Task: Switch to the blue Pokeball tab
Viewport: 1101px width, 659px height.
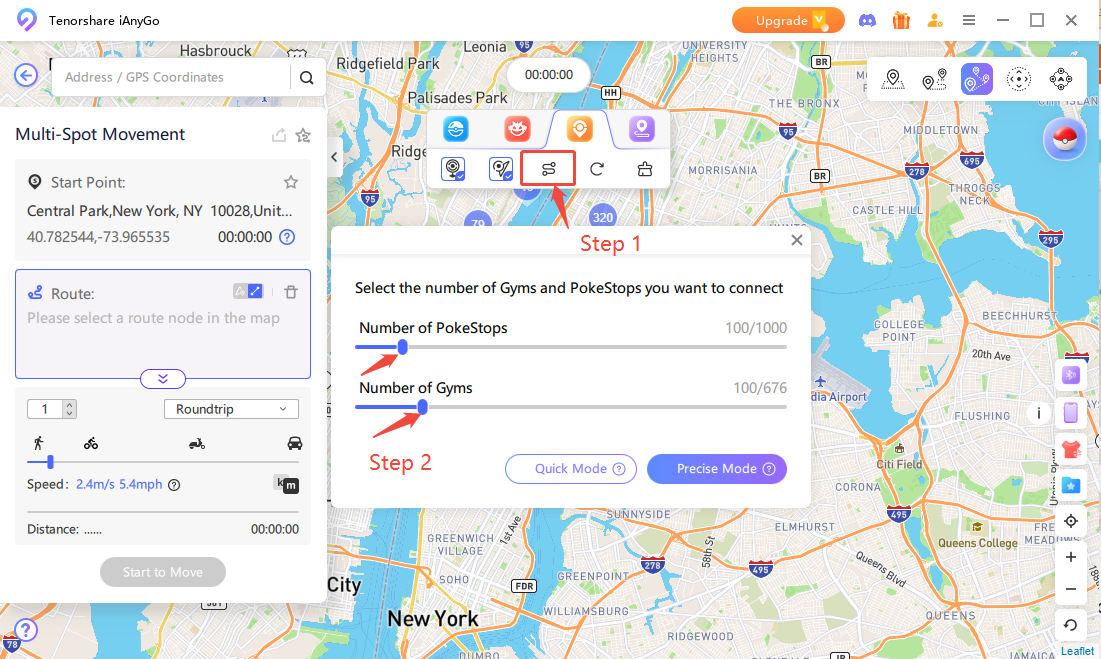Action: pos(456,129)
